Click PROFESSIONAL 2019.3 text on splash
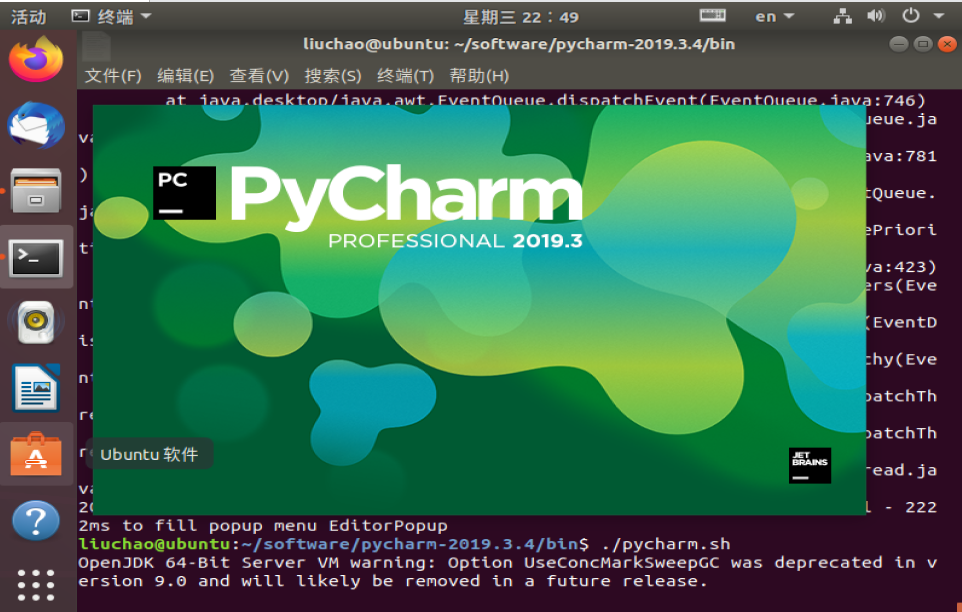 [x=455, y=240]
